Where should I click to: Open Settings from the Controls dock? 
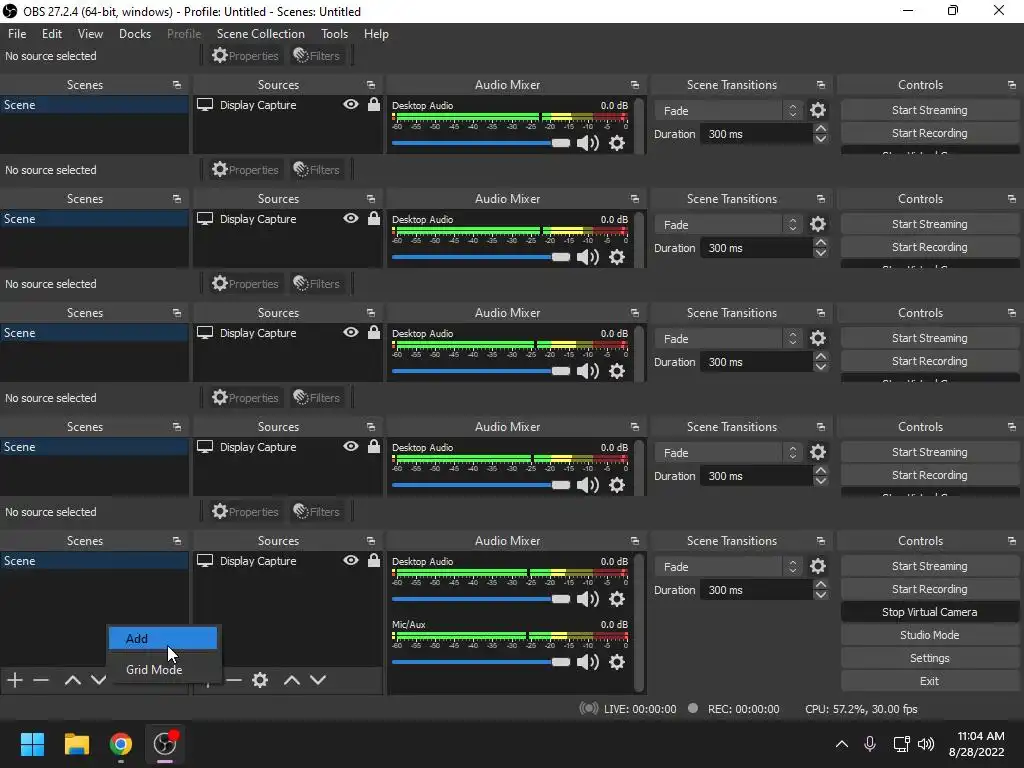[929, 658]
